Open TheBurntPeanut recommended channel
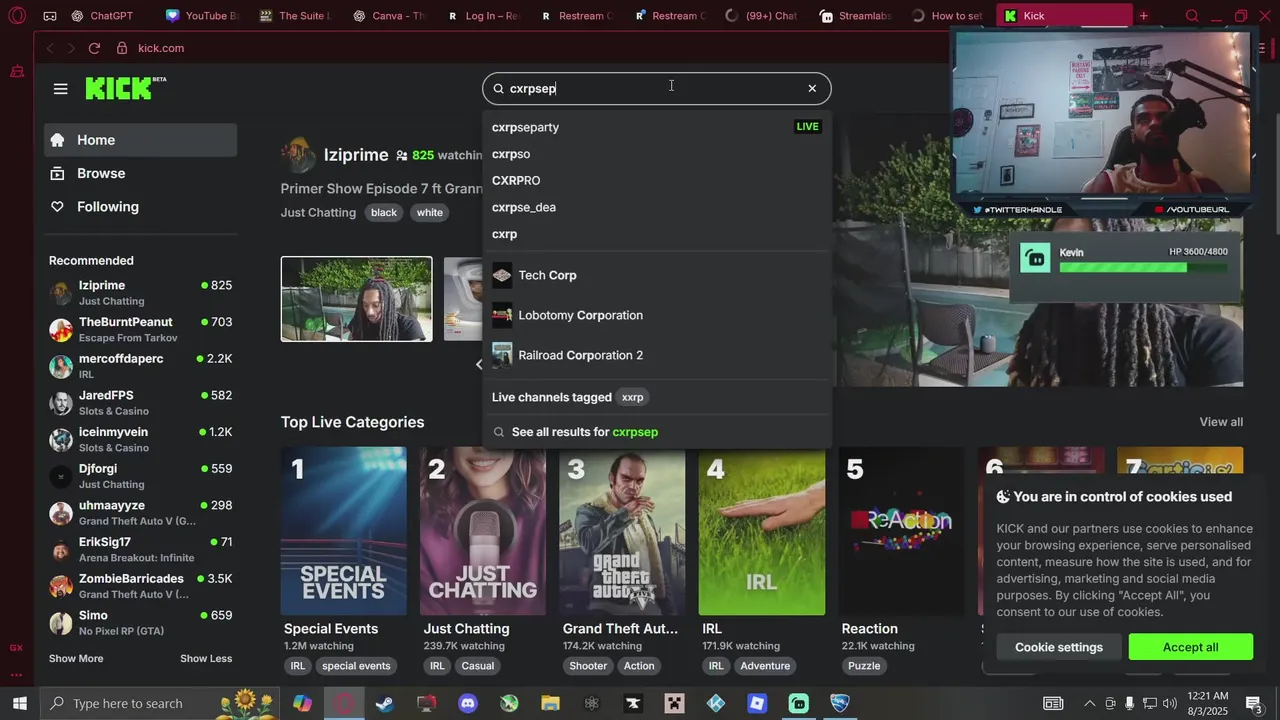This screenshot has height=720, width=1280. [x=140, y=329]
